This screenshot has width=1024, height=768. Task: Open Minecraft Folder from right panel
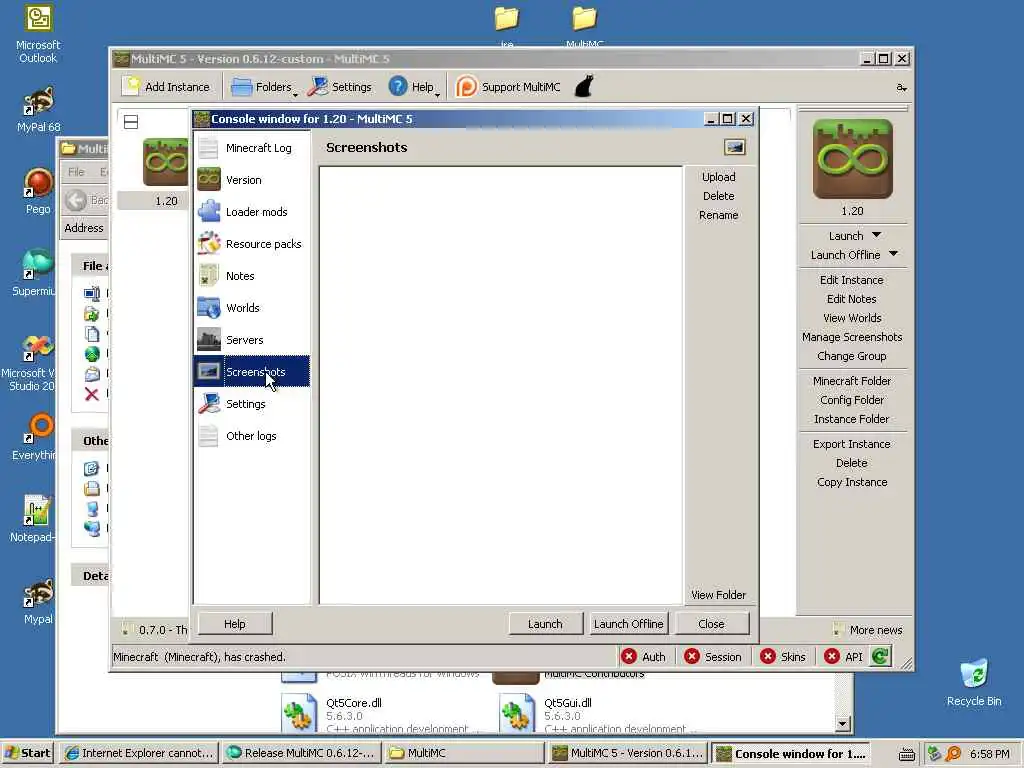click(x=852, y=381)
